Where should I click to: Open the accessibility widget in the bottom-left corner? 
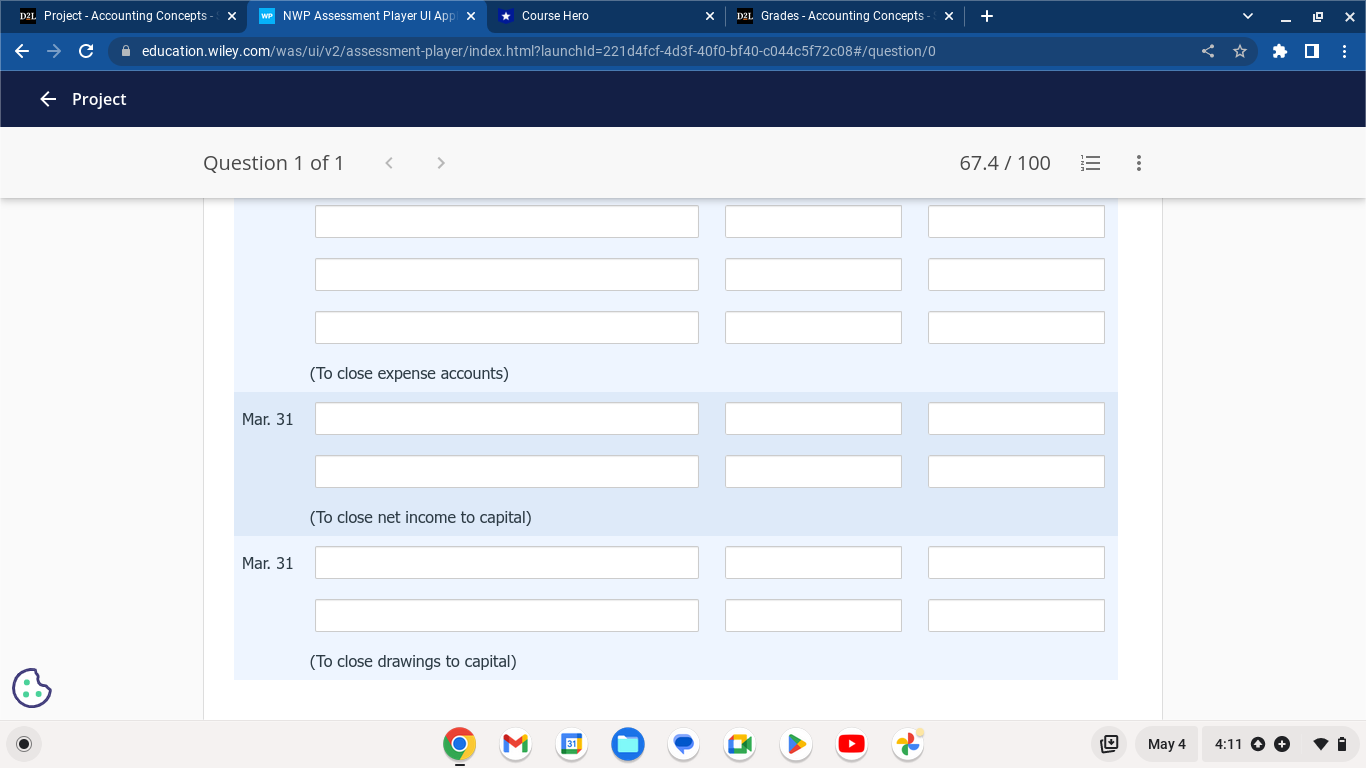[31, 687]
